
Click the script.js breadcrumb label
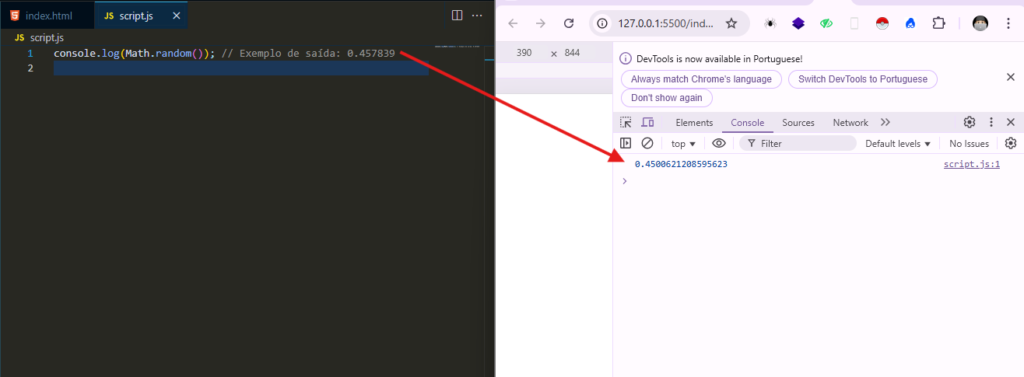coord(46,38)
